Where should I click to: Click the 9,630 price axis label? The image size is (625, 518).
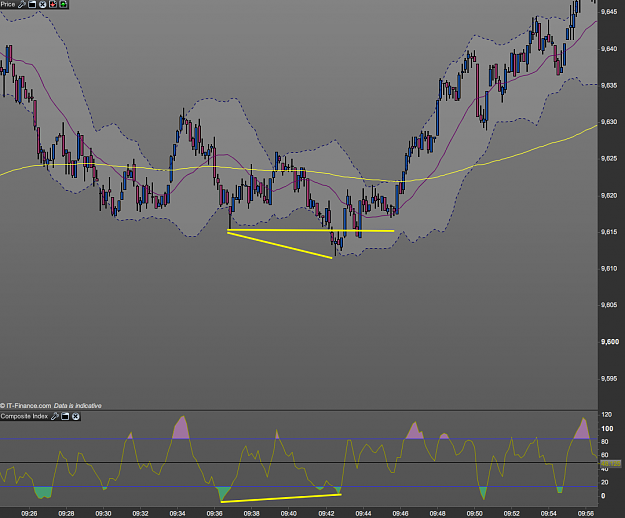(609, 122)
